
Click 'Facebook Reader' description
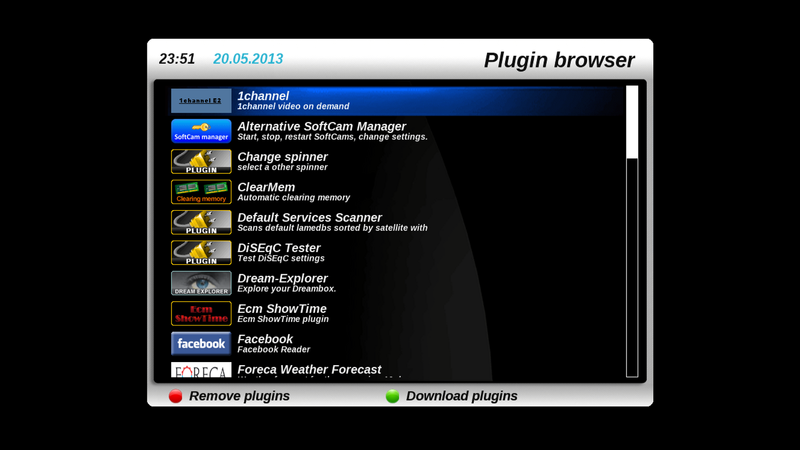tap(273, 349)
